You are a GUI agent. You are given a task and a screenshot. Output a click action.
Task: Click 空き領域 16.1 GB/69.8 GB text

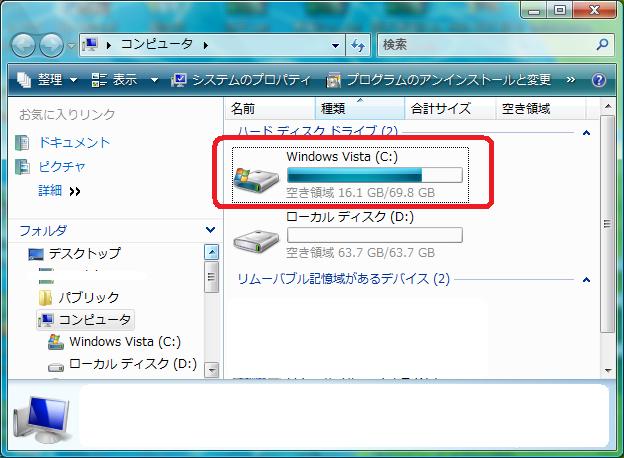(361, 193)
